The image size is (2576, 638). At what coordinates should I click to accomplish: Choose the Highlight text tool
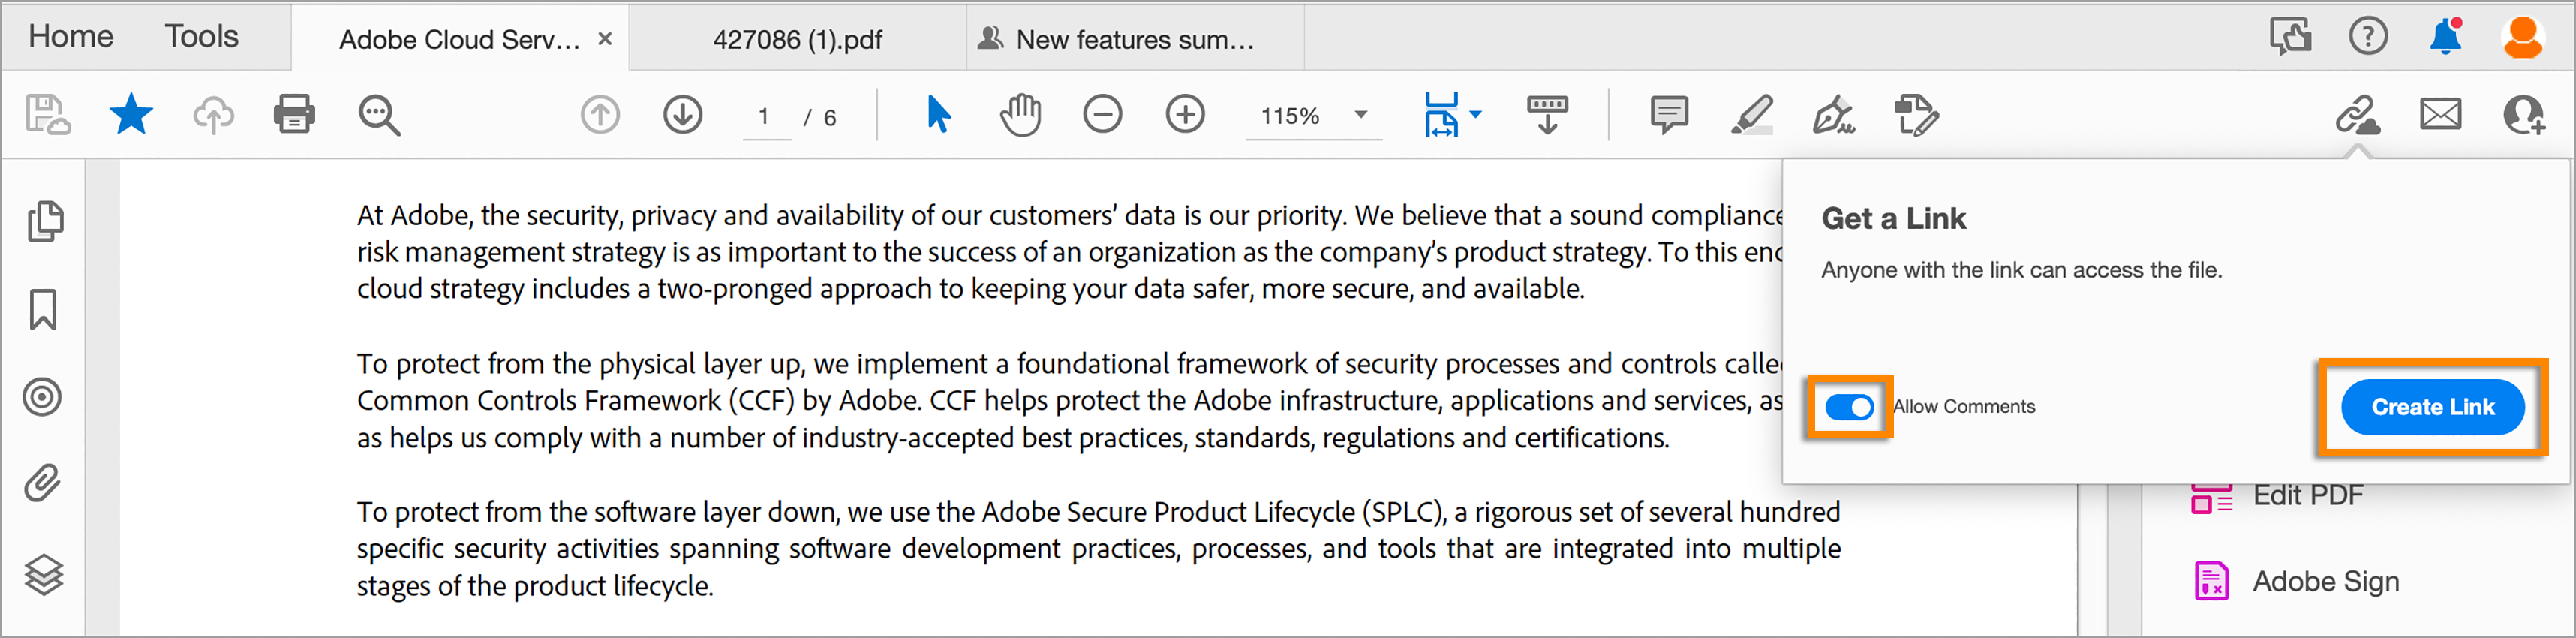(x=1751, y=115)
